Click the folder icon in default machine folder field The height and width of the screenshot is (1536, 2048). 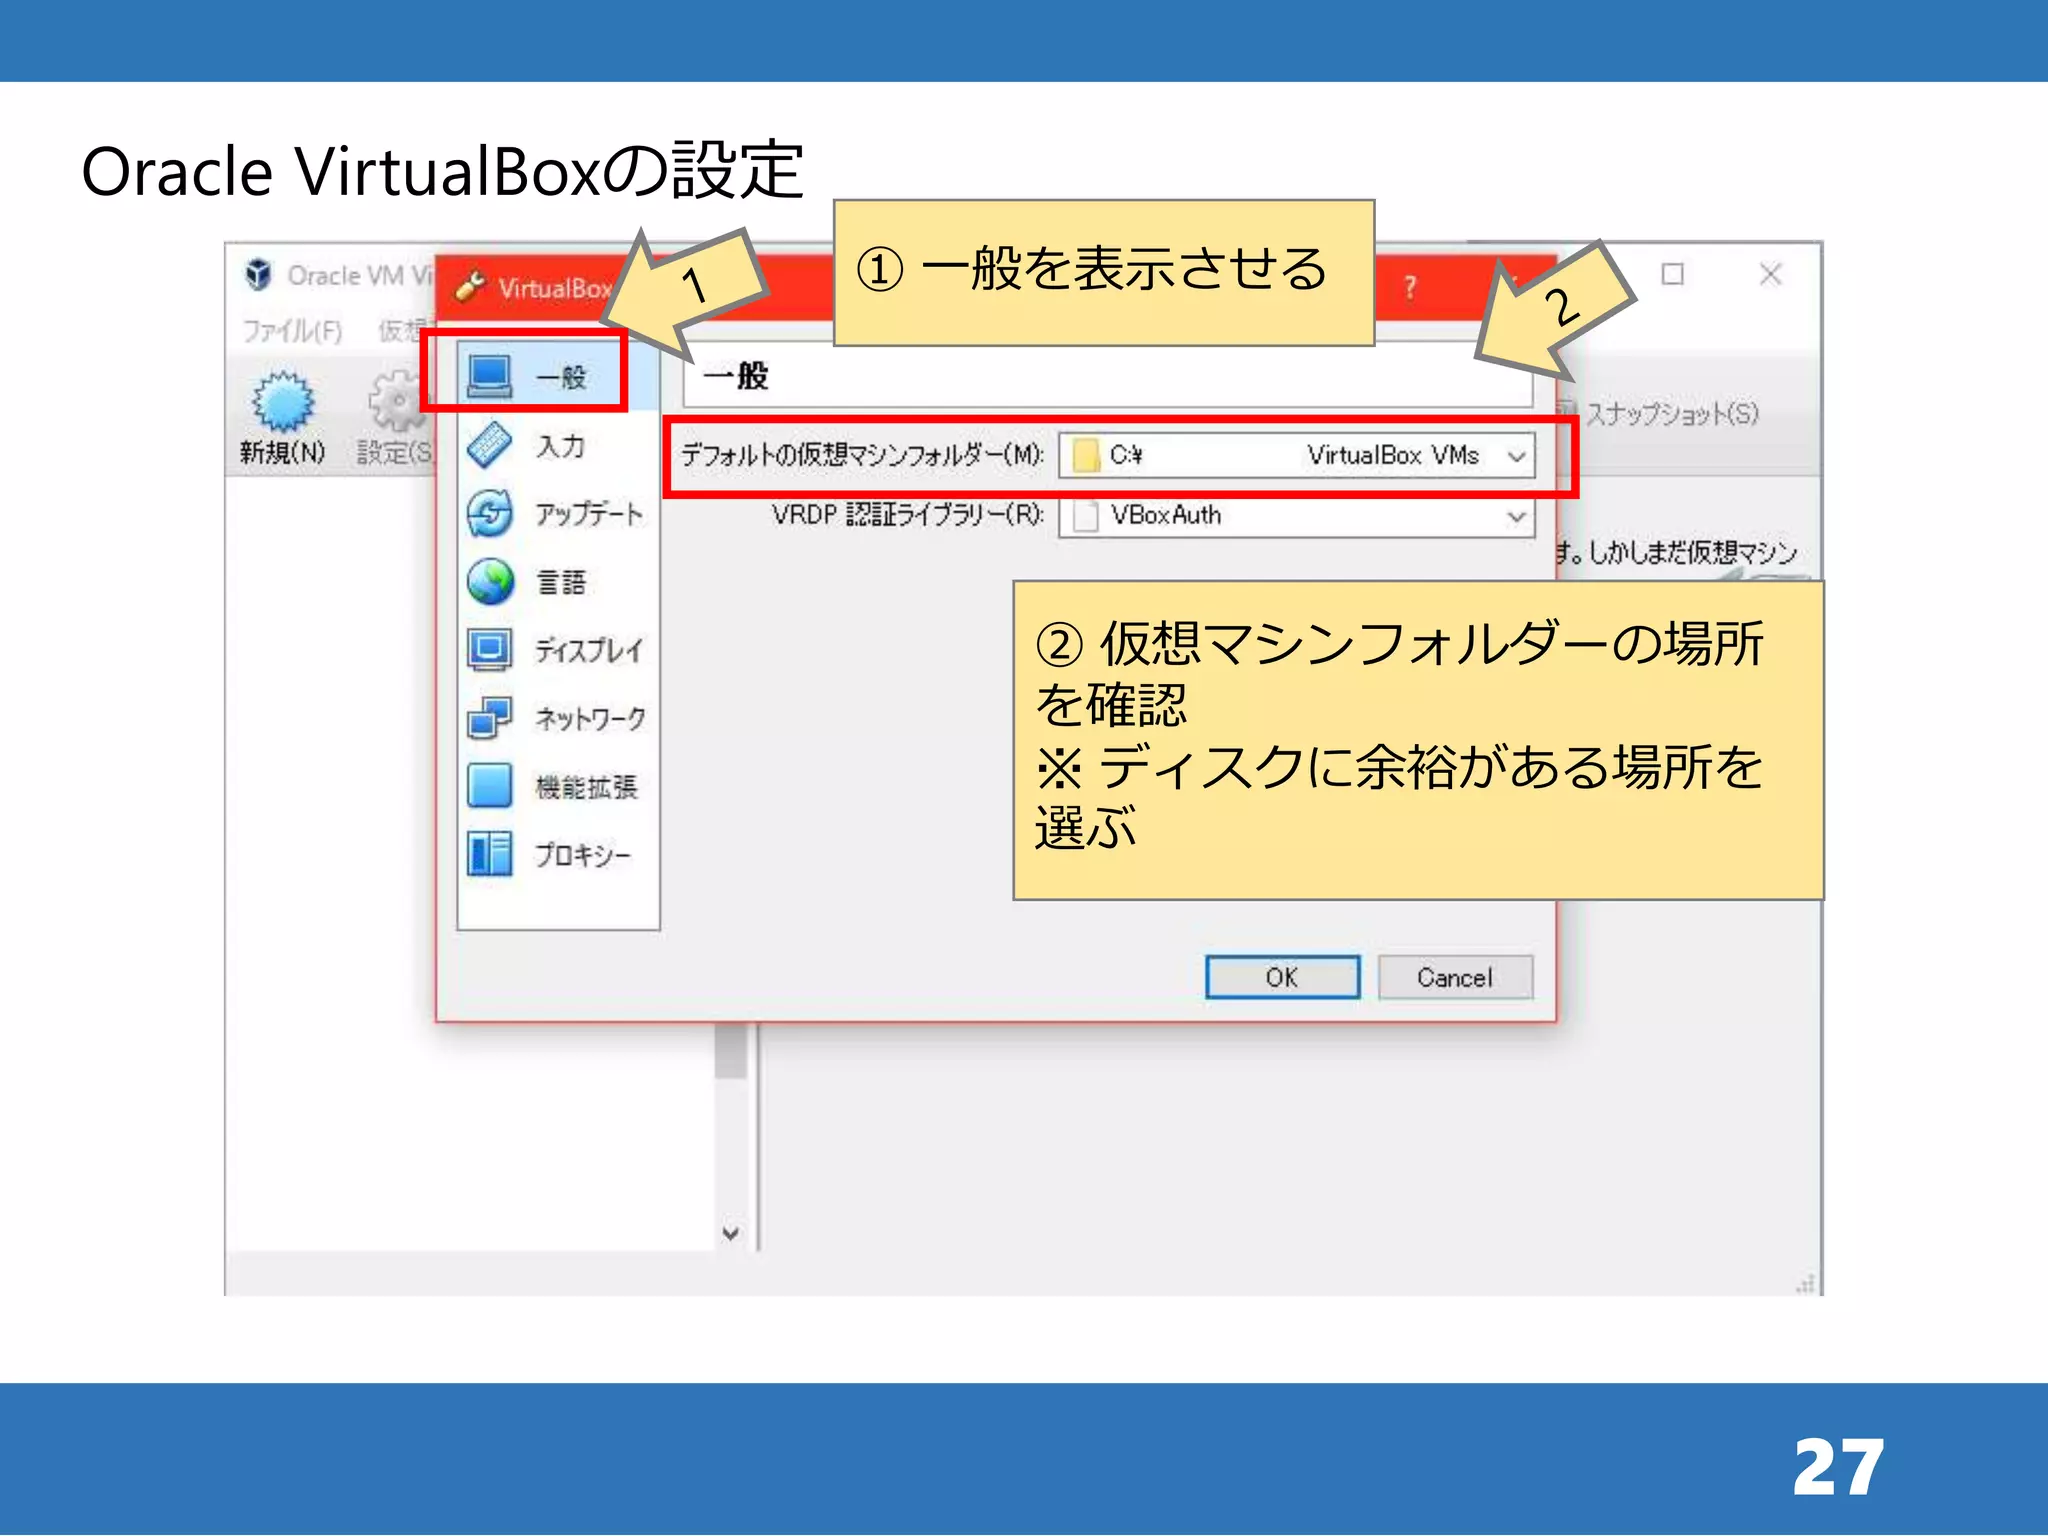1085,455
